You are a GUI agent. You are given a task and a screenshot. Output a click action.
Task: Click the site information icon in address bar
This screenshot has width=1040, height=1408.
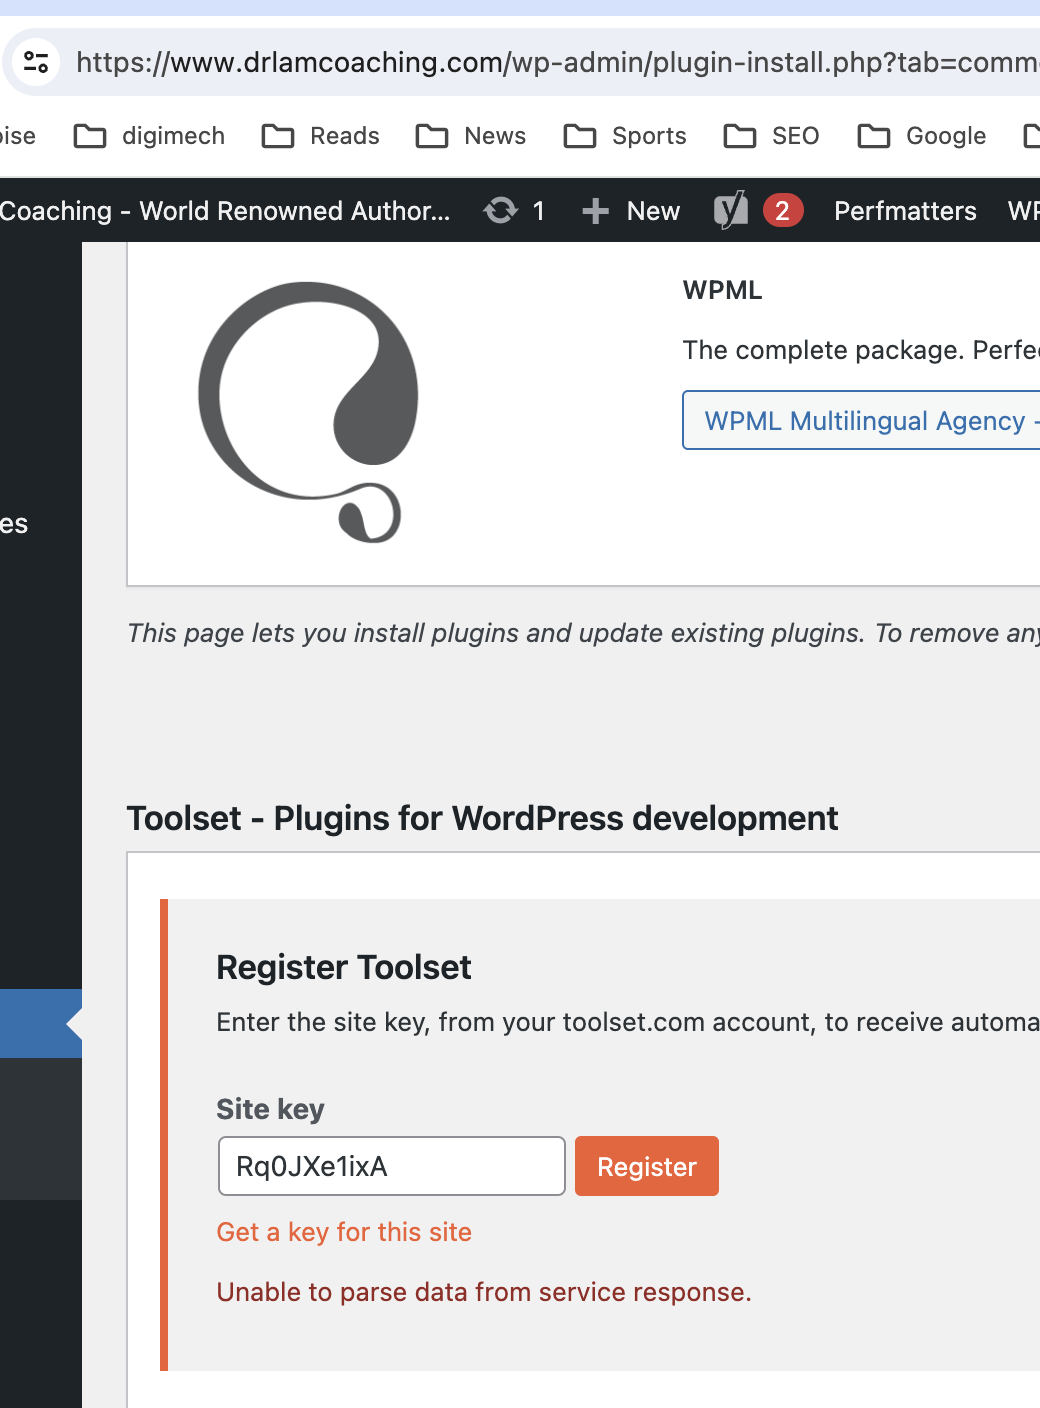(x=36, y=62)
